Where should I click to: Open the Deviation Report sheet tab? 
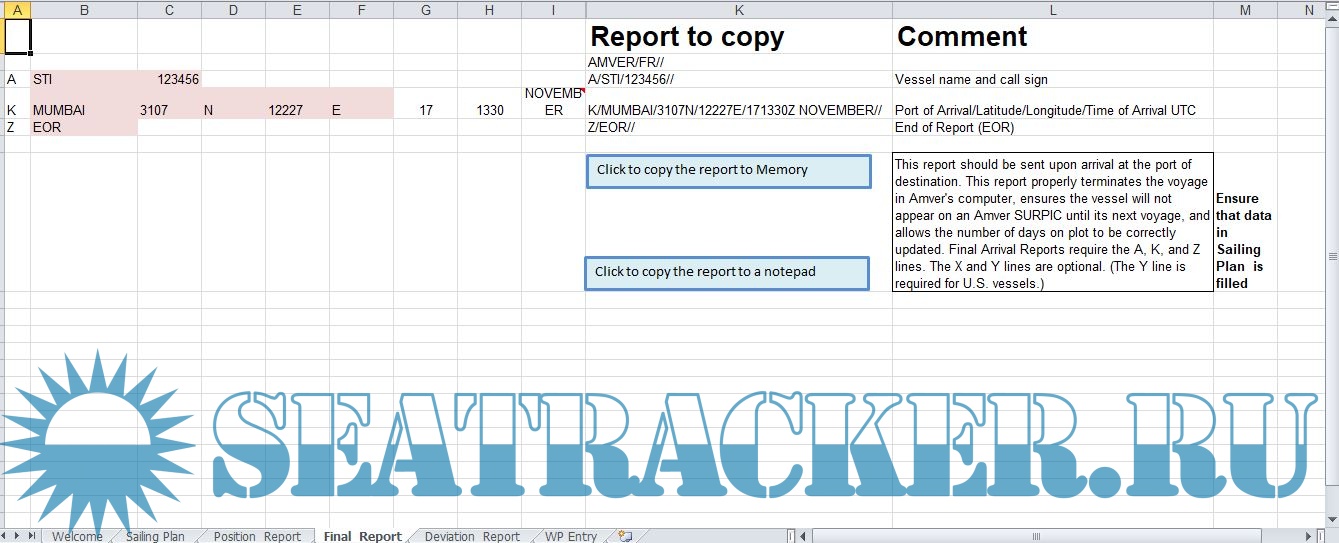[x=471, y=536]
